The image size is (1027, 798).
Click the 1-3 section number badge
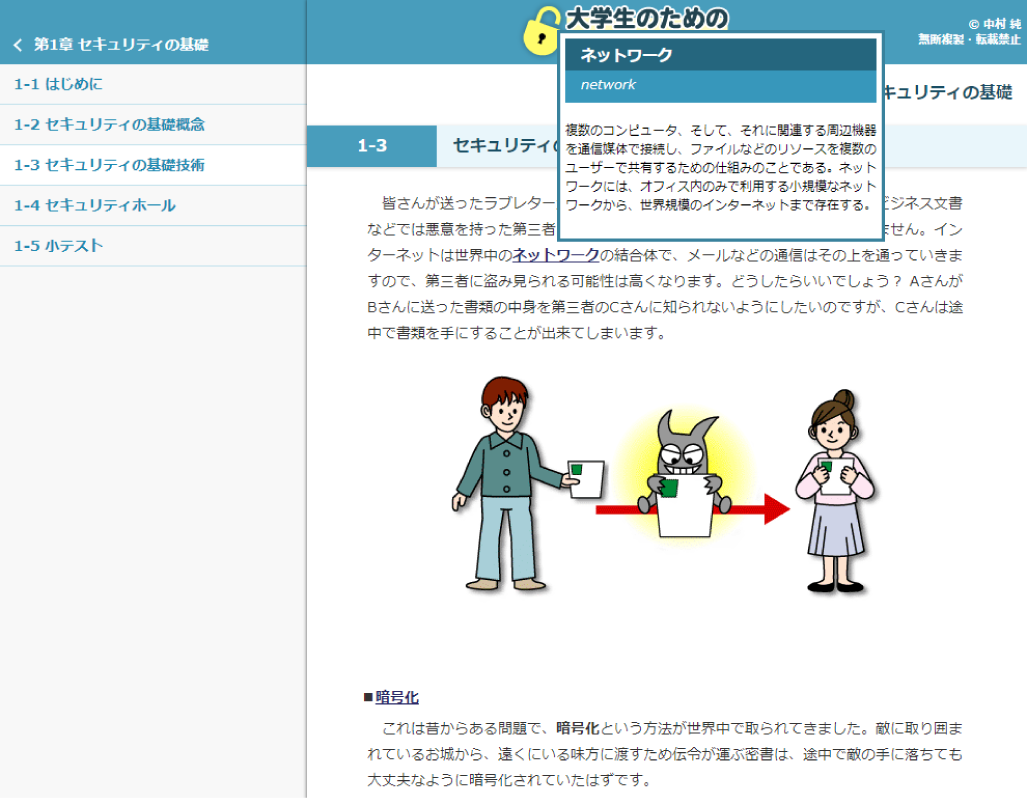pos(371,146)
